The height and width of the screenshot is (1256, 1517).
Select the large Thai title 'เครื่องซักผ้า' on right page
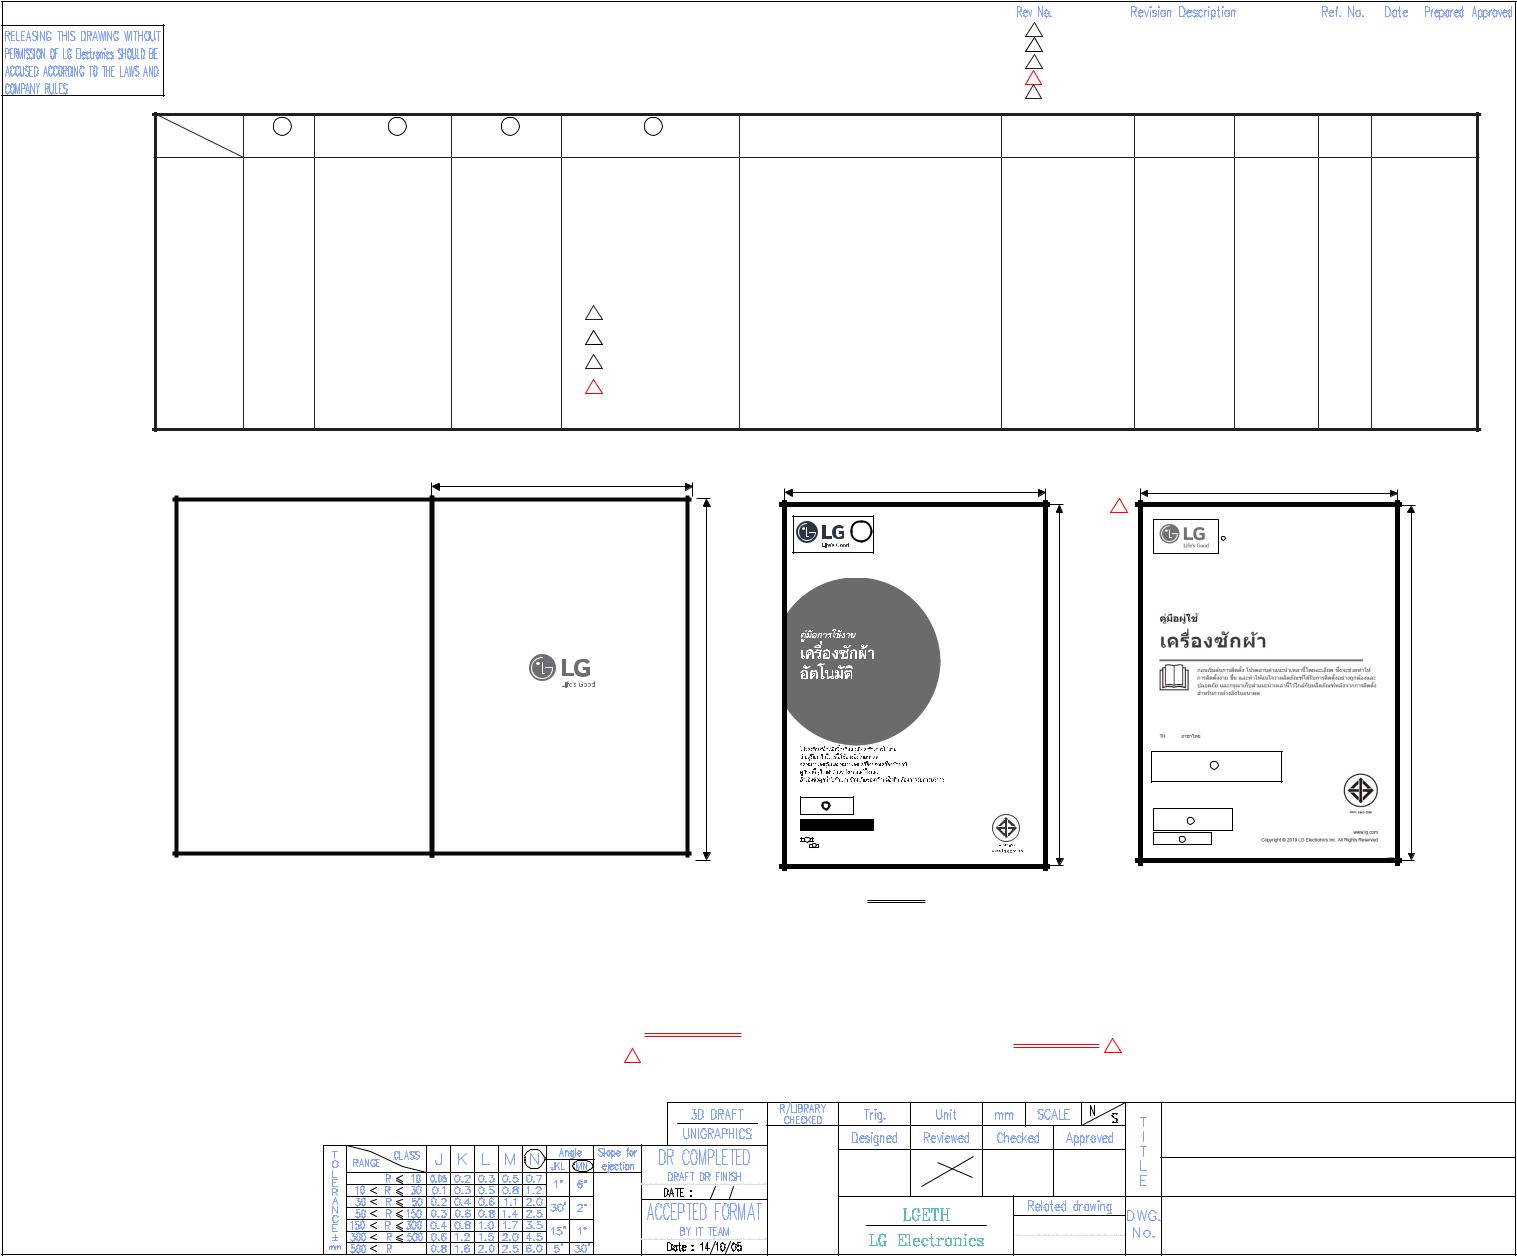pyautogui.click(x=1214, y=641)
